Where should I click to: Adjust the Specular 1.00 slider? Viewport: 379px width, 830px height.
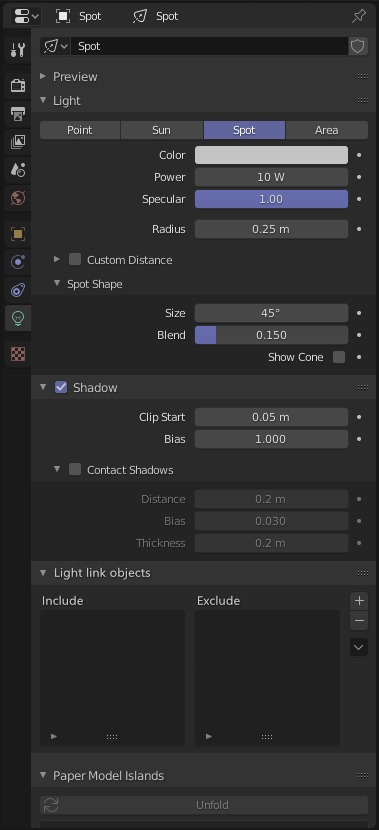click(x=271, y=199)
